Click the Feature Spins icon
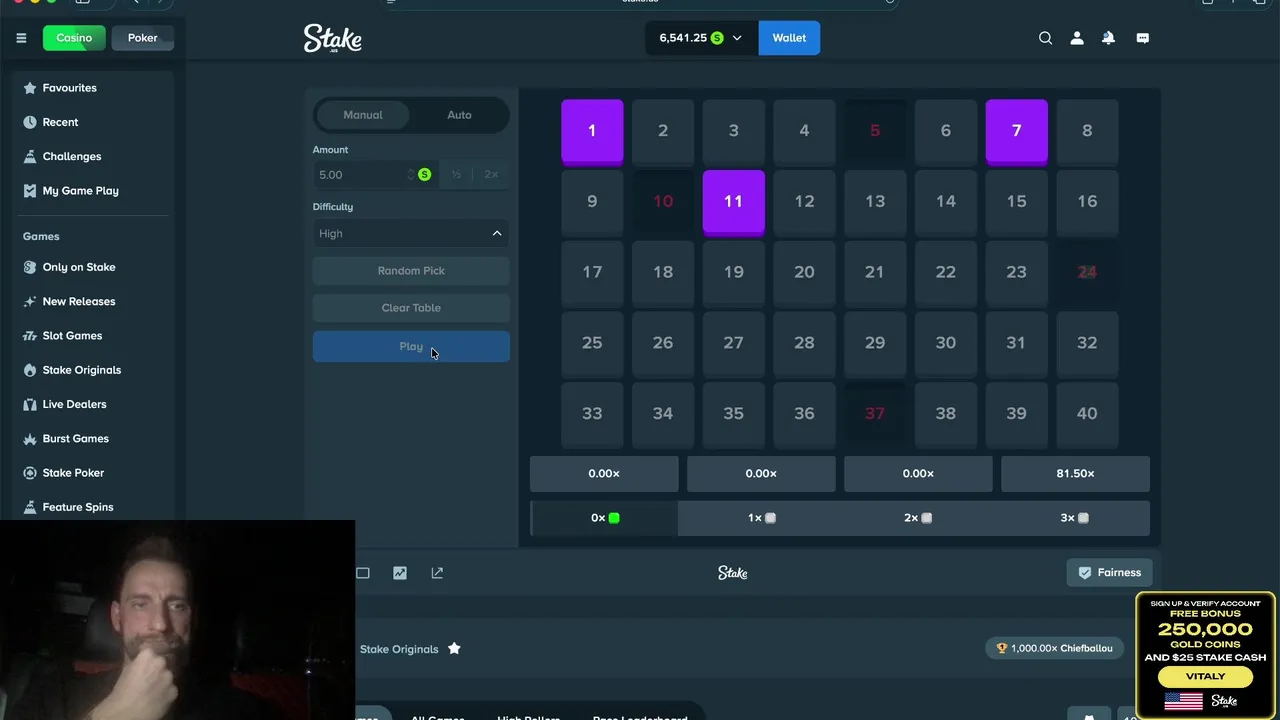Image resolution: width=1280 pixels, height=720 pixels. tap(30, 507)
